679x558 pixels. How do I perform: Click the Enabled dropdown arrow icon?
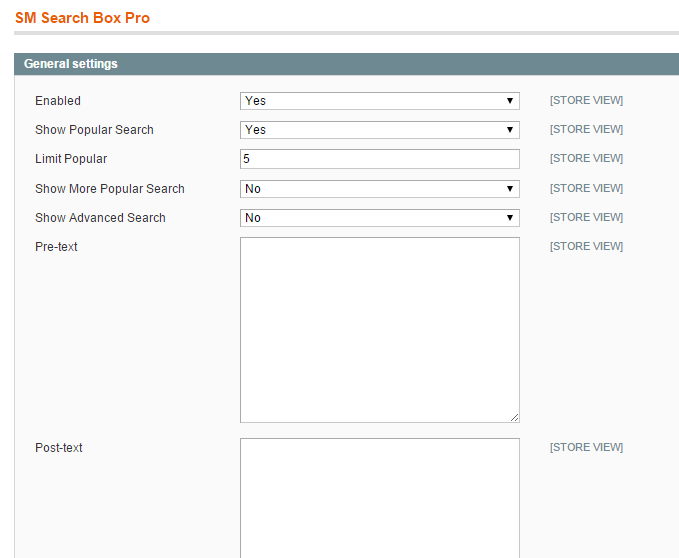click(510, 101)
